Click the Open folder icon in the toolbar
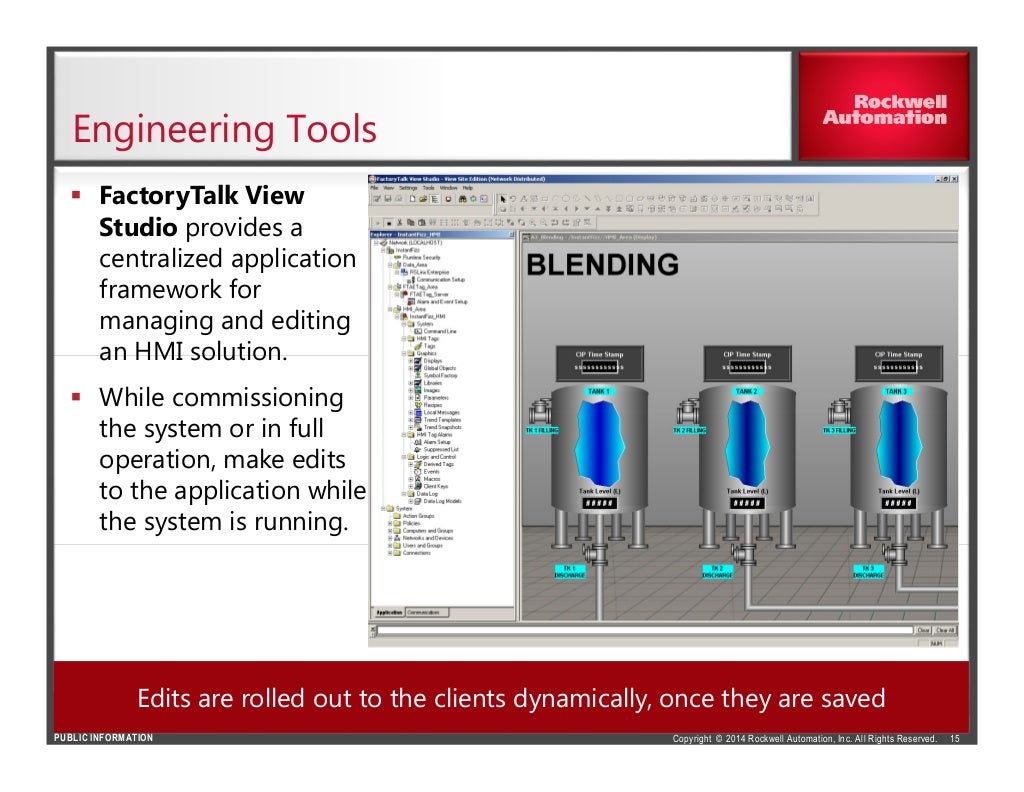This screenshot has width=1024, height=792. point(423,198)
